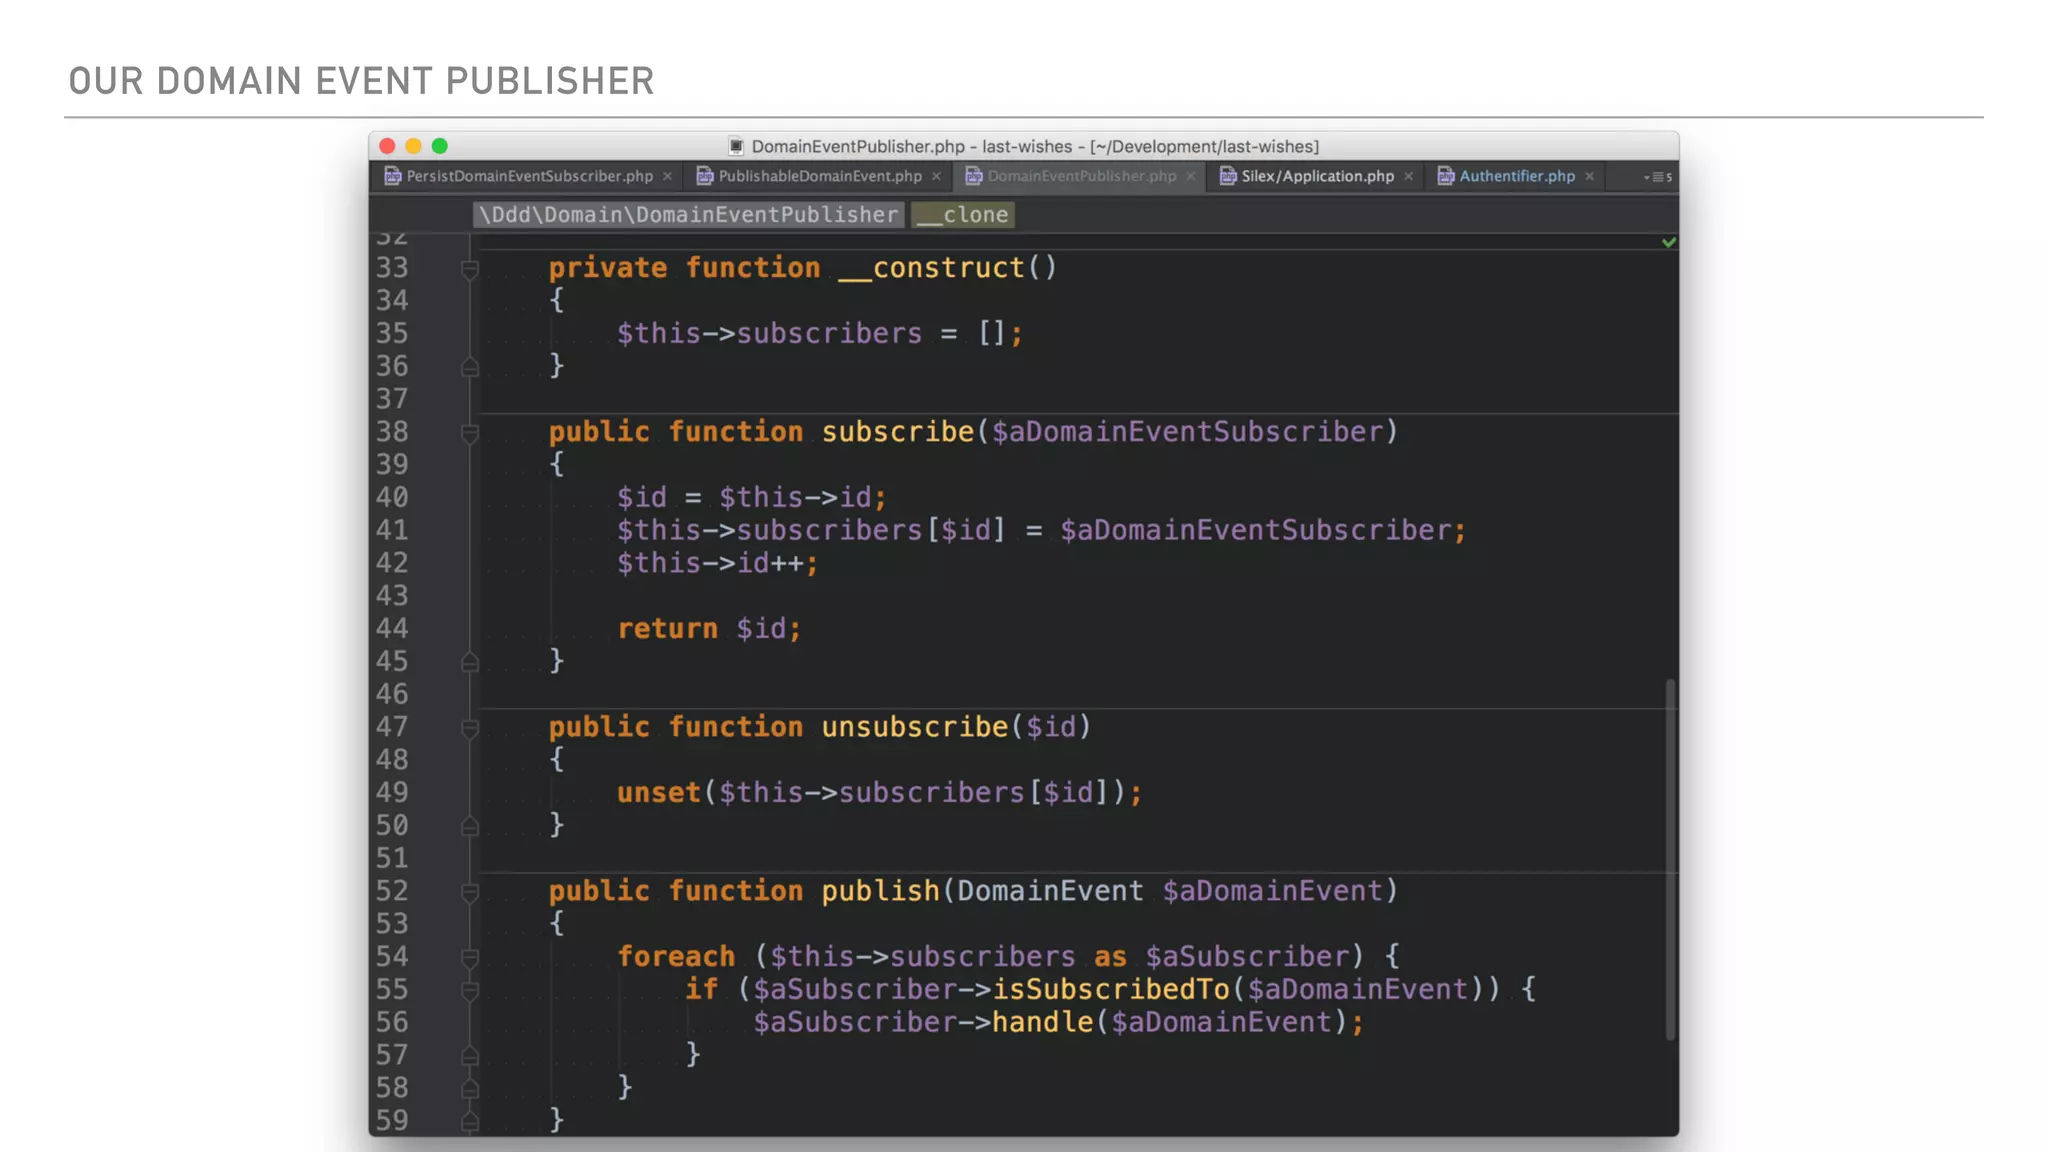The height and width of the screenshot is (1152, 2048).
Task: Switch to the Silex/Application.php tab
Action: pyautogui.click(x=1317, y=176)
